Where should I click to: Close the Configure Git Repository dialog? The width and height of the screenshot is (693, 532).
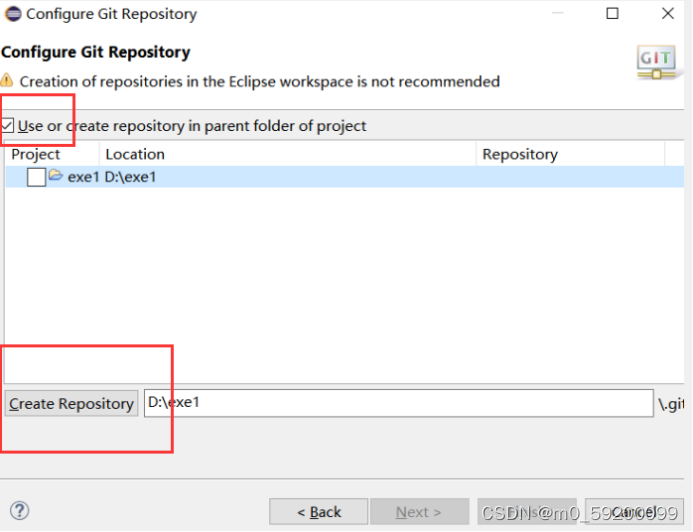tap(668, 13)
